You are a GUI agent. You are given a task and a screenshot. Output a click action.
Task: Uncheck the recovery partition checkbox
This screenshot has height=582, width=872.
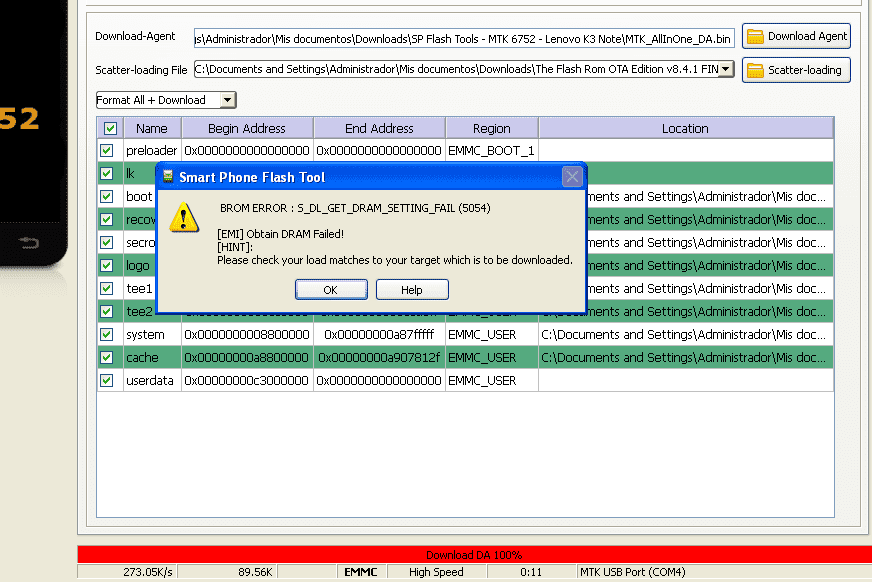pos(107,220)
